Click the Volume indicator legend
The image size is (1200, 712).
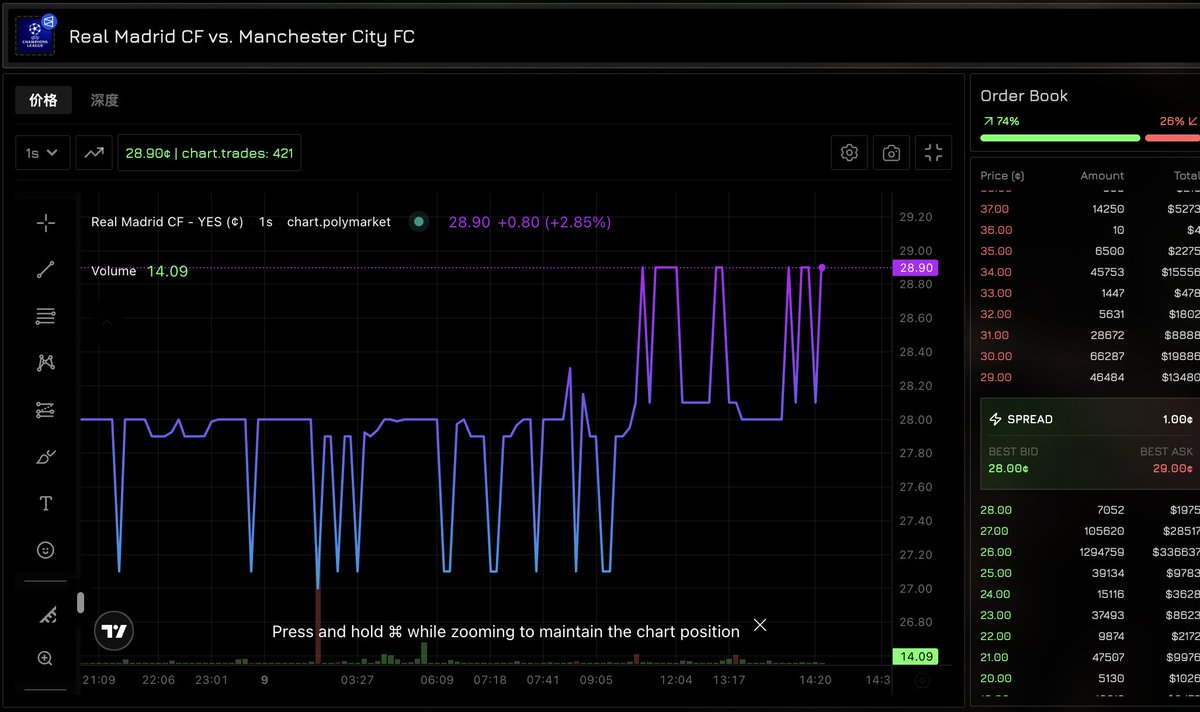tap(114, 271)
